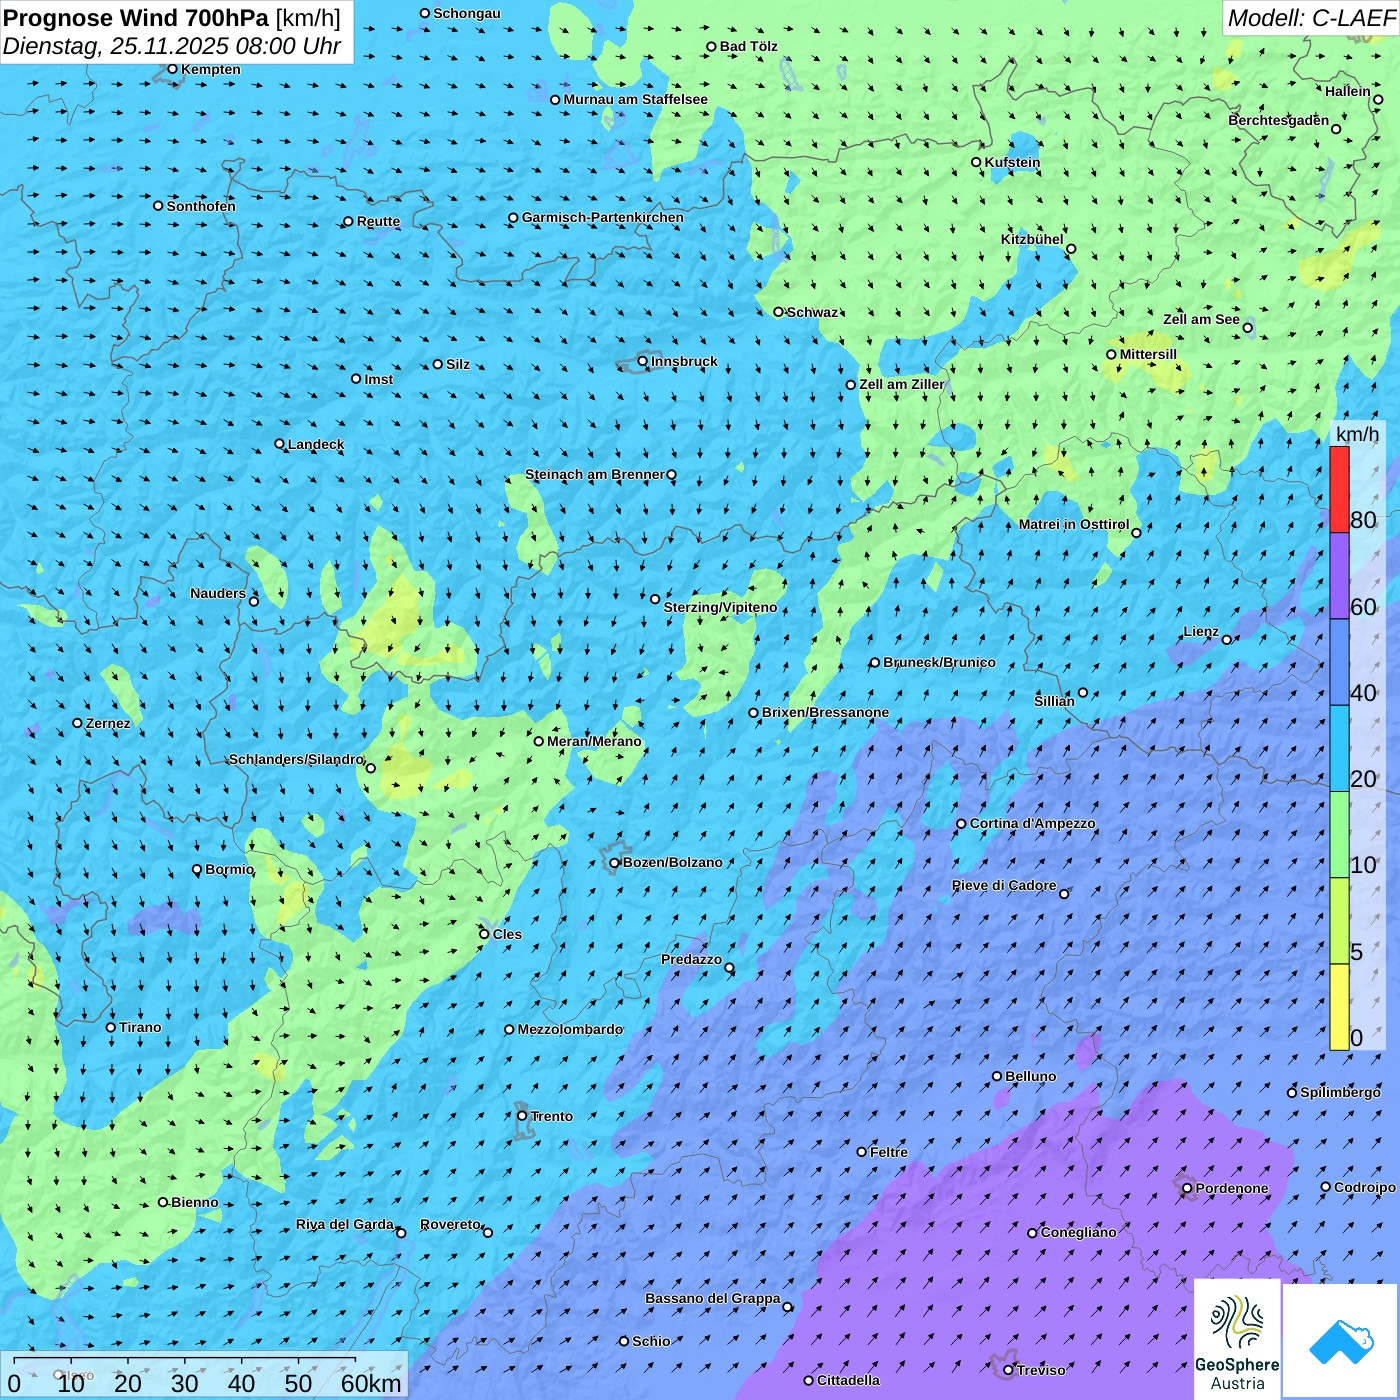Click the 'Zernez' label

point(108,723)
